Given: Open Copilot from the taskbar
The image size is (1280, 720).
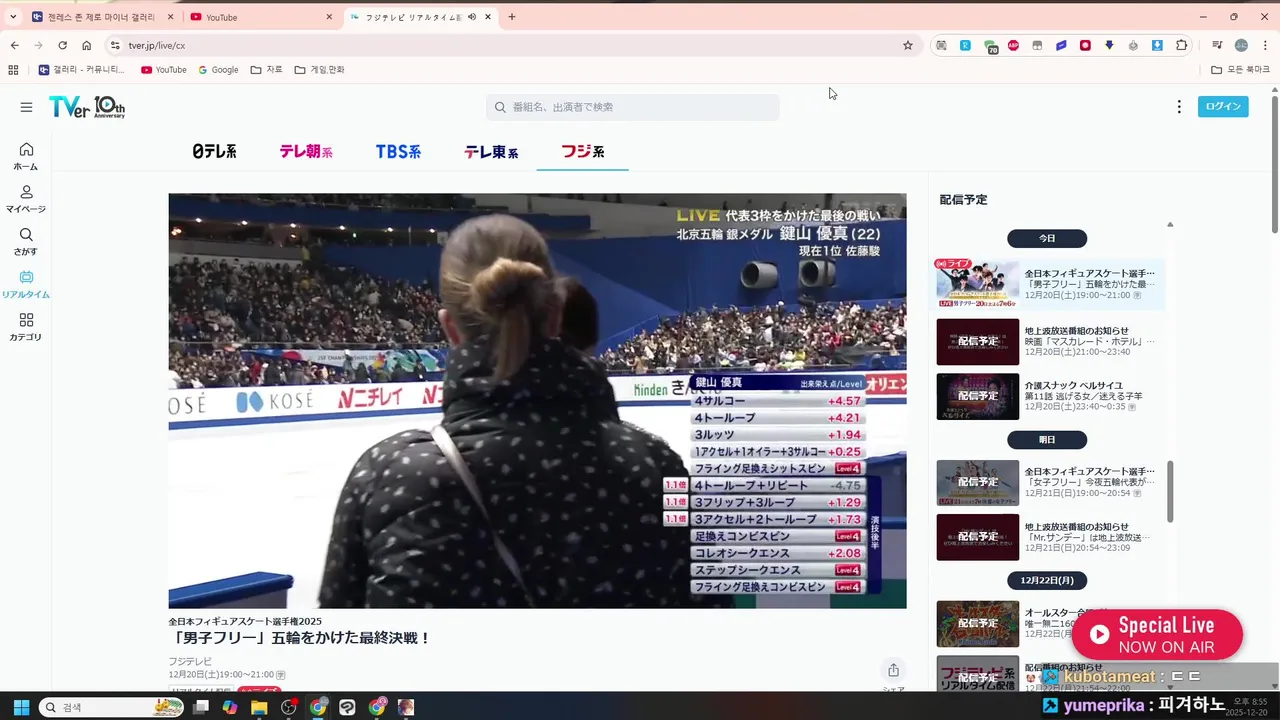Looking at the screenshot, I should point(230,707).
